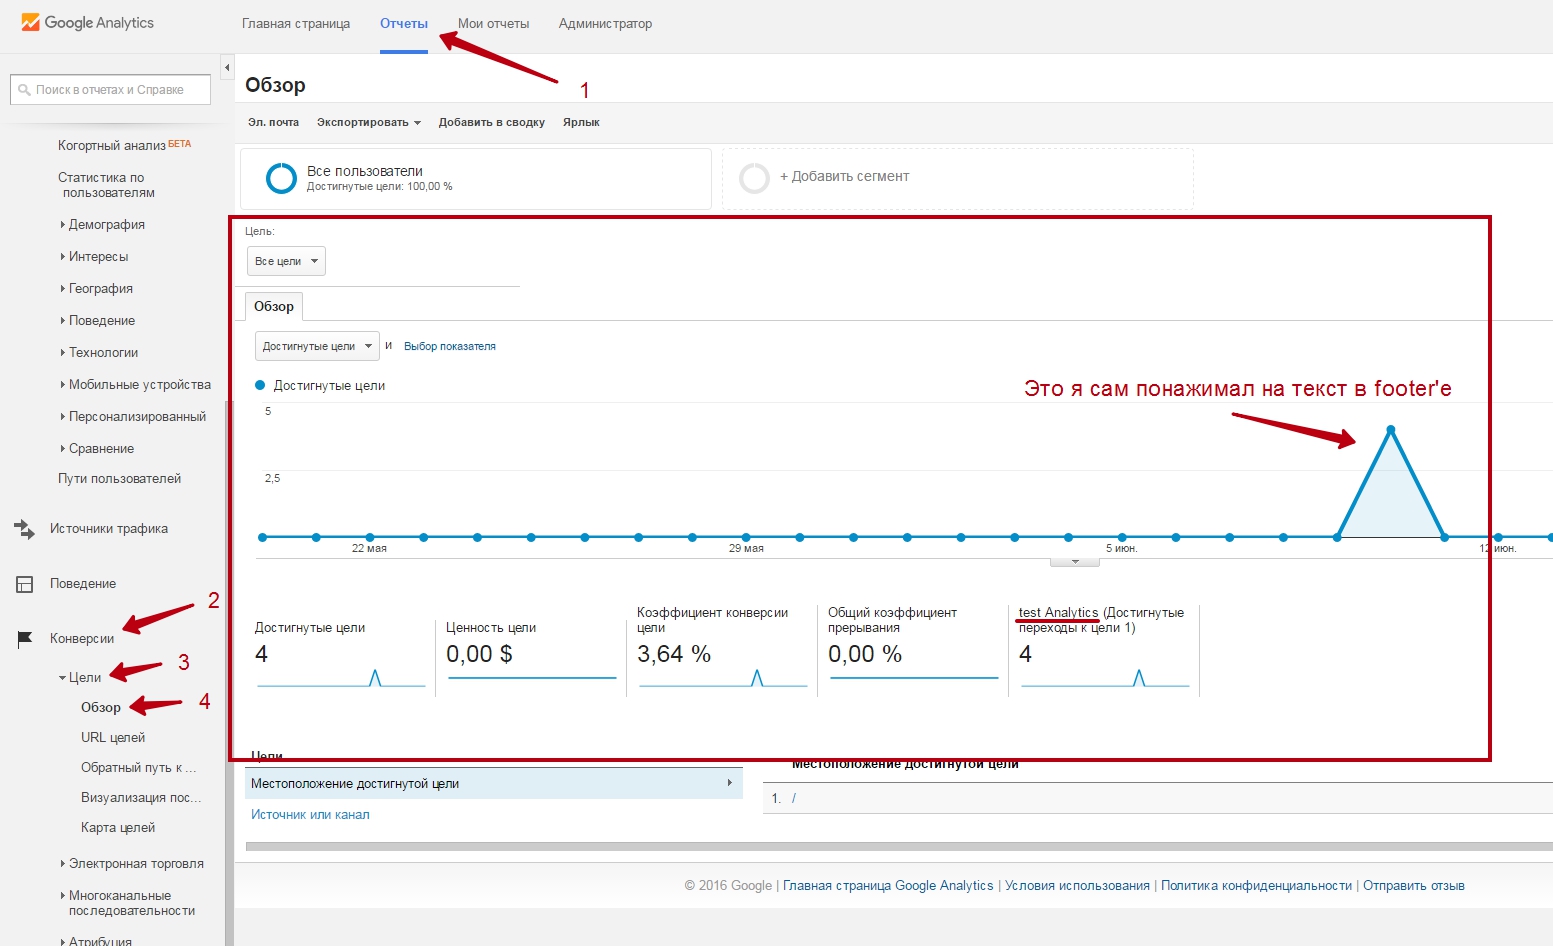This screenshot has height=946, width=1553.
Task: Collapse sidebar with the arrow toggle
Action: [227, 68]
